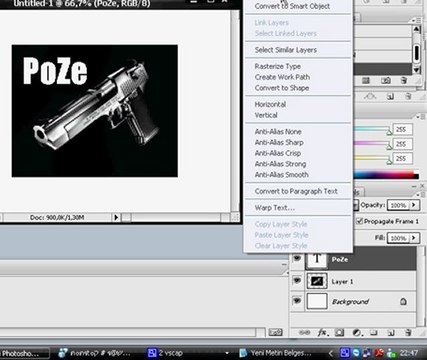Set text orientation to Horizontal
The width and height of the screenshot is (427, 360).
pyautogui.click(x=270, y=104)
